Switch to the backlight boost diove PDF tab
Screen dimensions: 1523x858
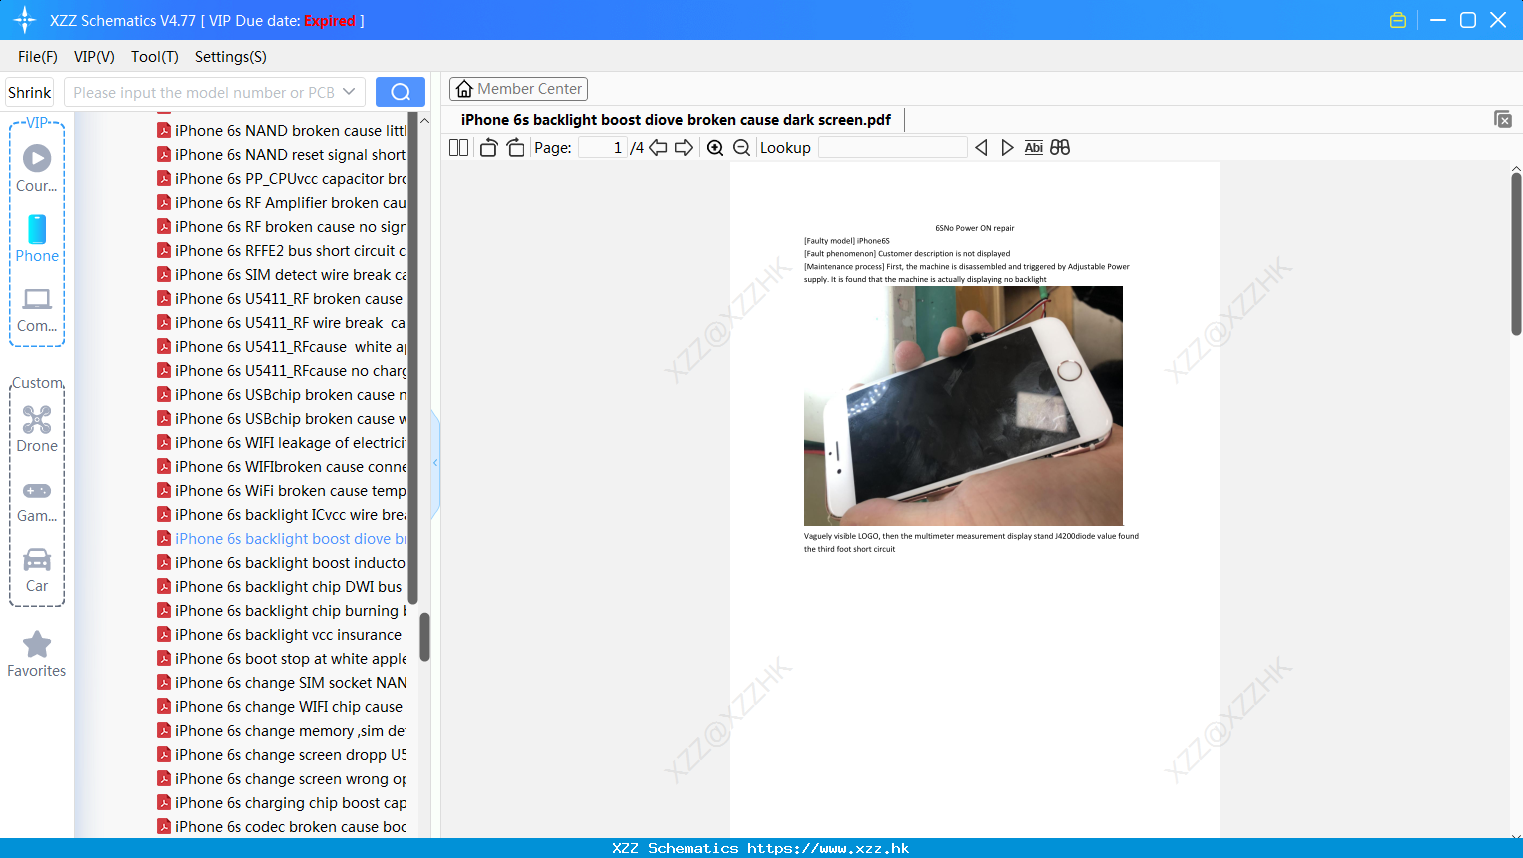675,120
